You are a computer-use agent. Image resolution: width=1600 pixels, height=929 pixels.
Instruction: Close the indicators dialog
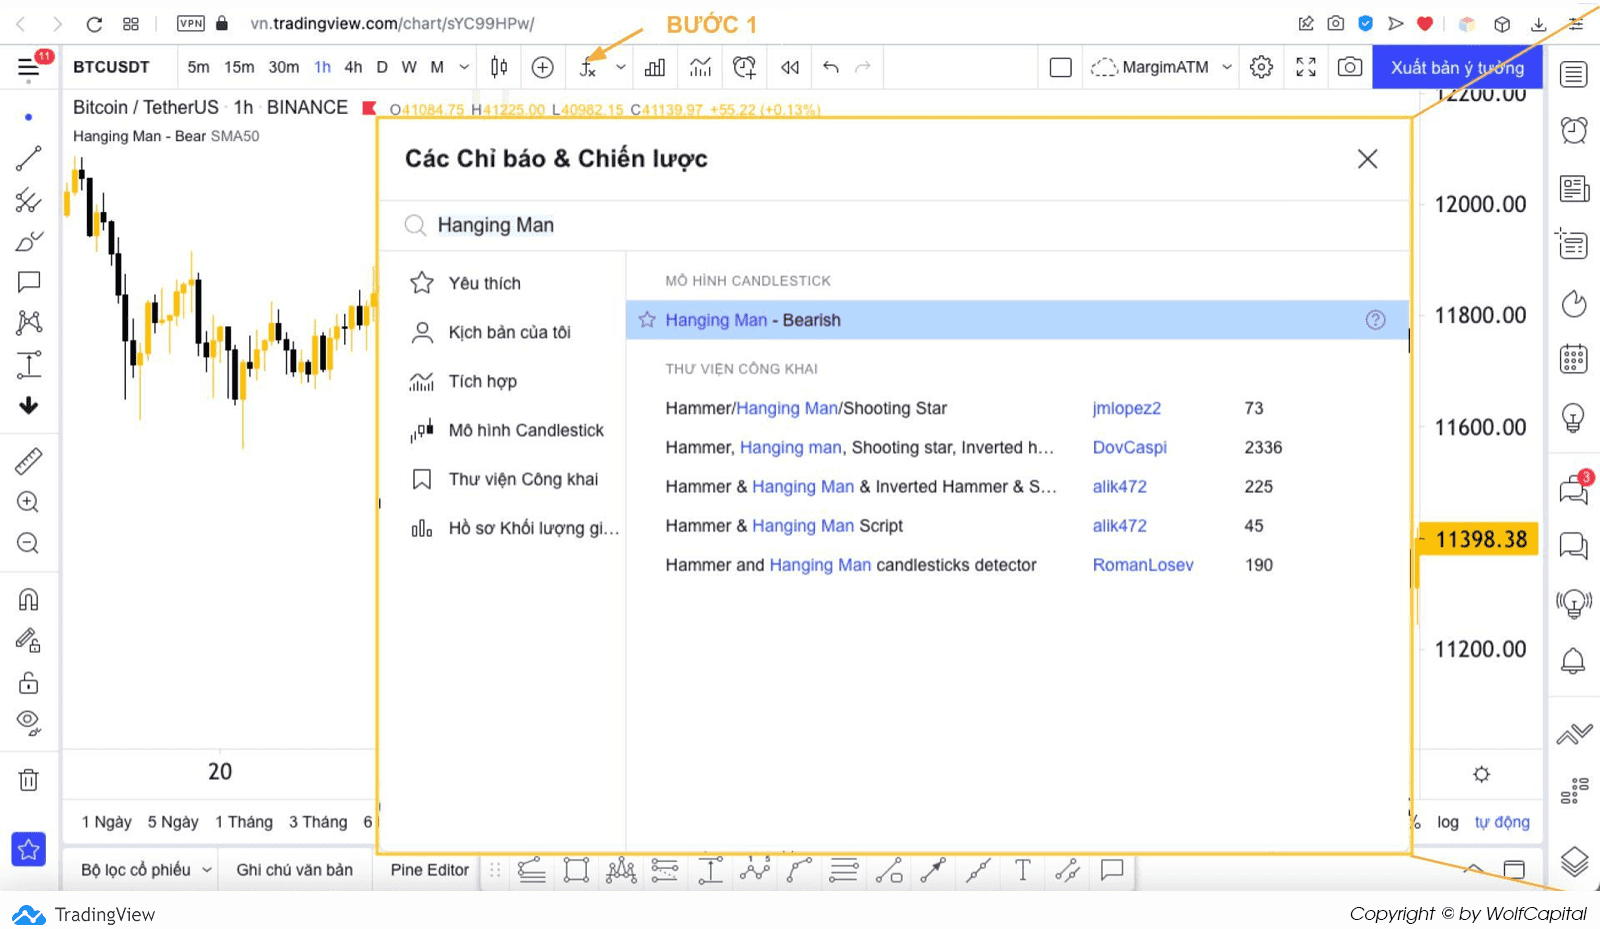[x=1367, y=159]
